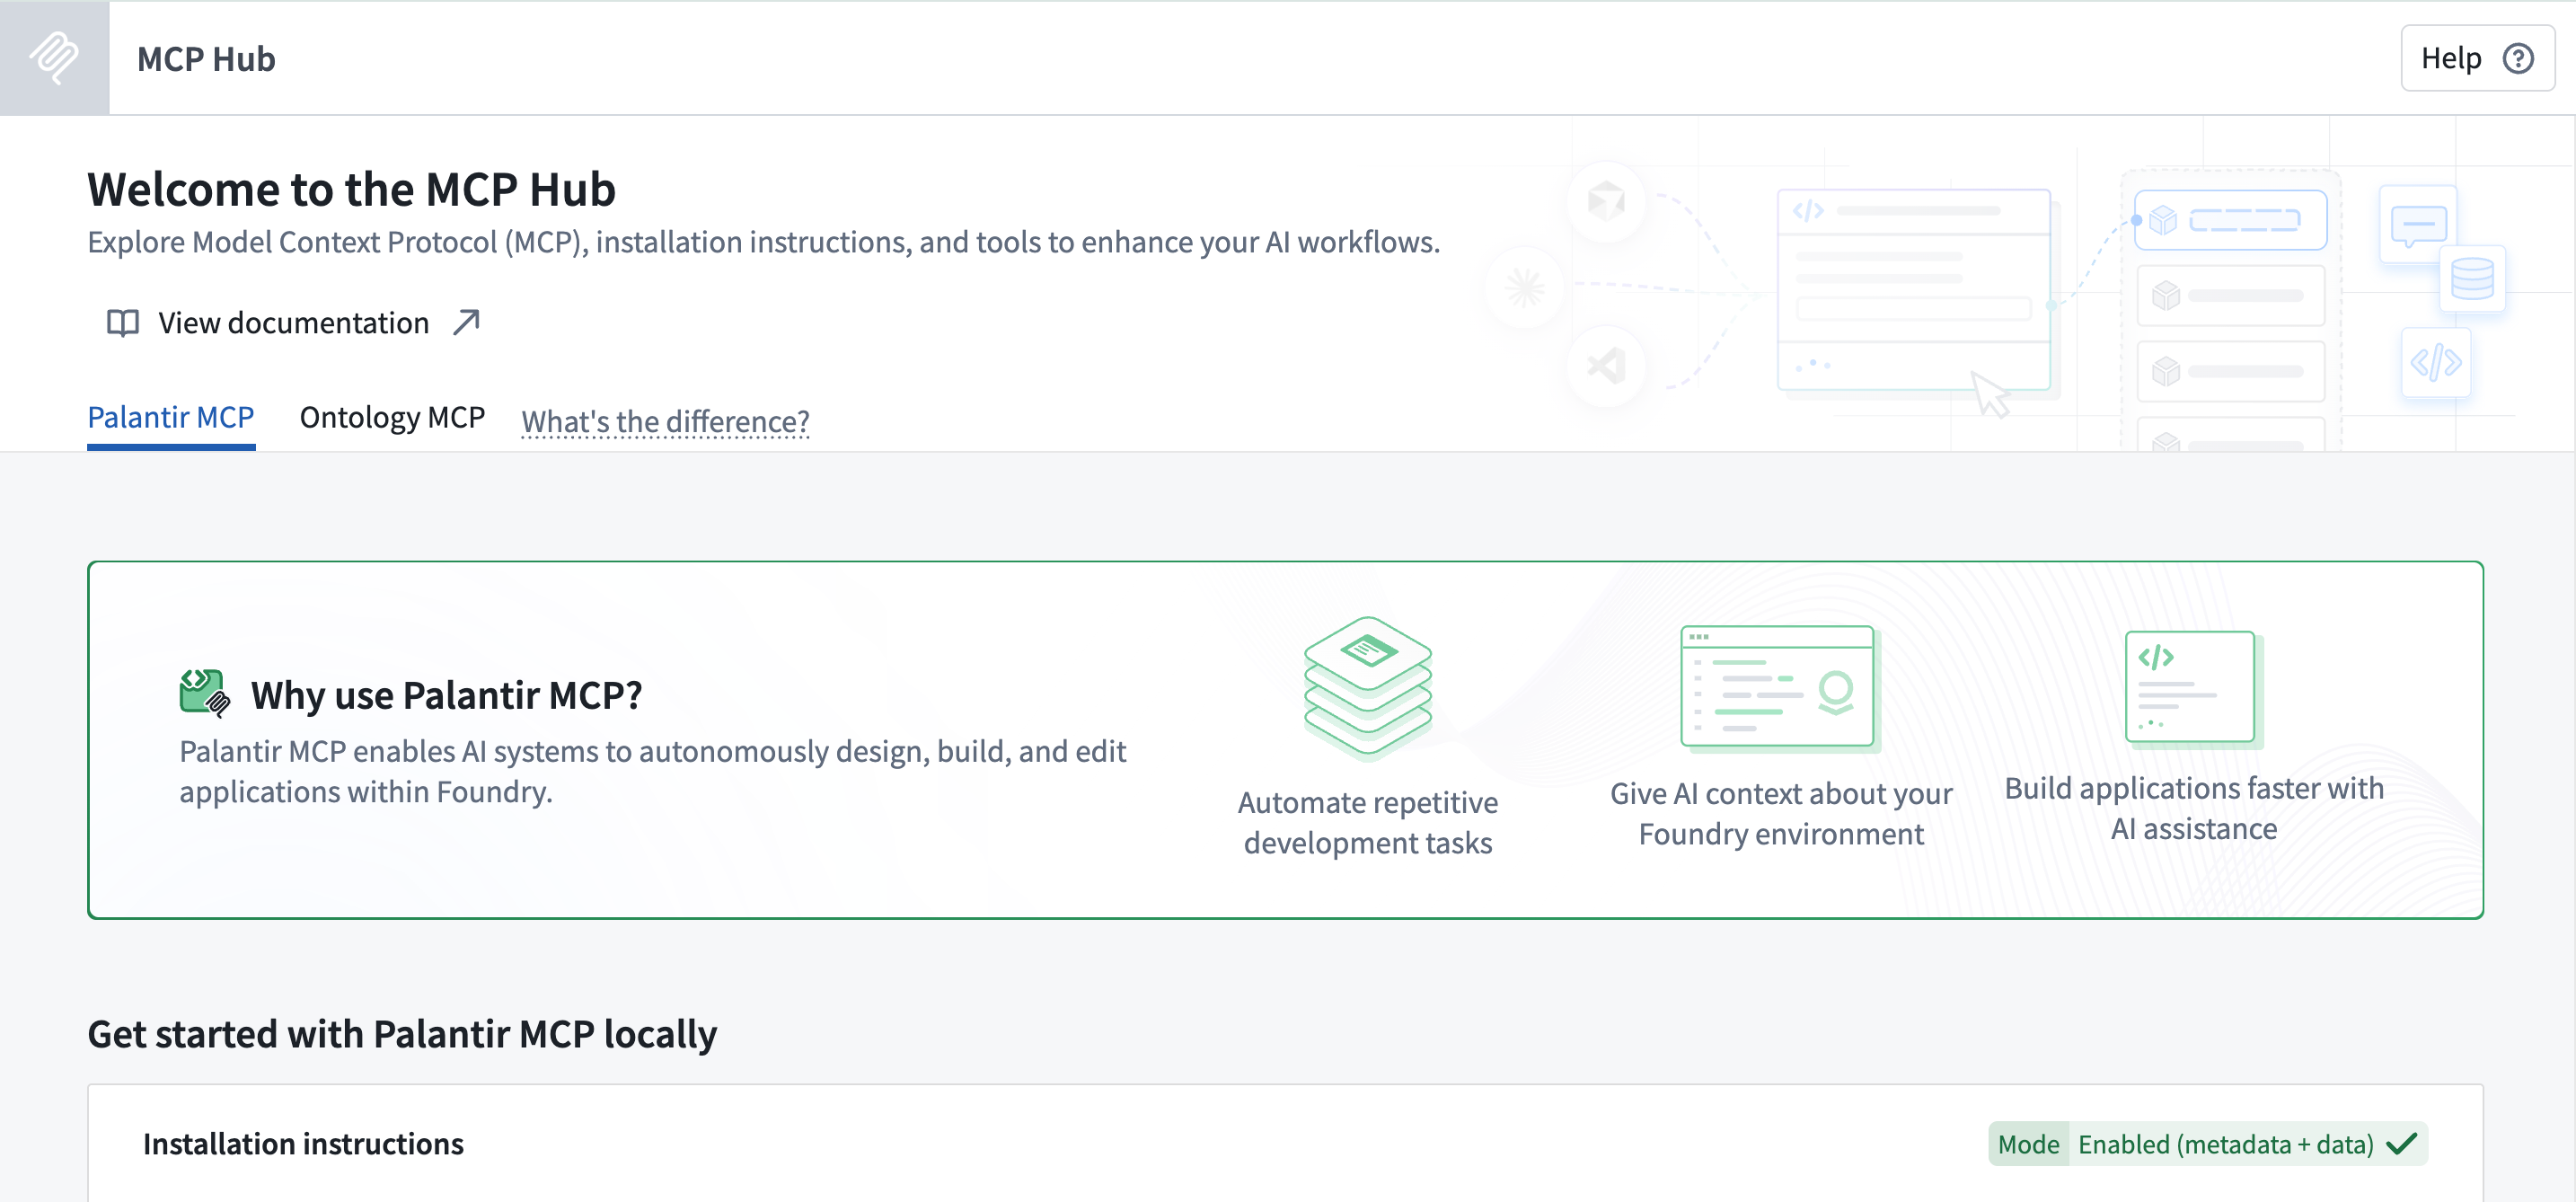The width and height of the screenshot is (2576, 1202).
Task: Click the Automate repetitive development tasks text
Action: click(1367, 822)
